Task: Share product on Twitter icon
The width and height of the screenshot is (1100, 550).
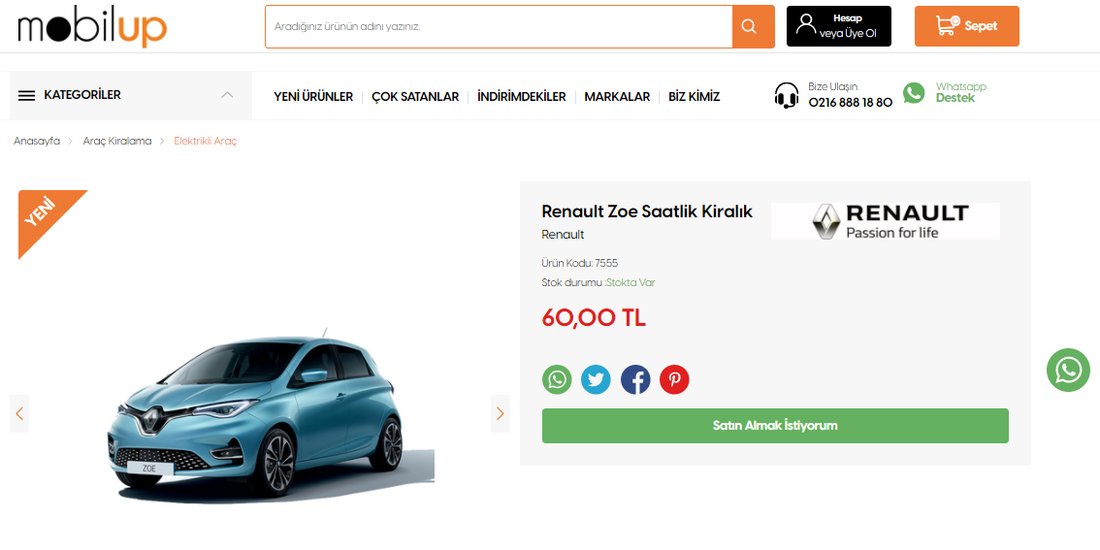Action: [x=596, y=380]
